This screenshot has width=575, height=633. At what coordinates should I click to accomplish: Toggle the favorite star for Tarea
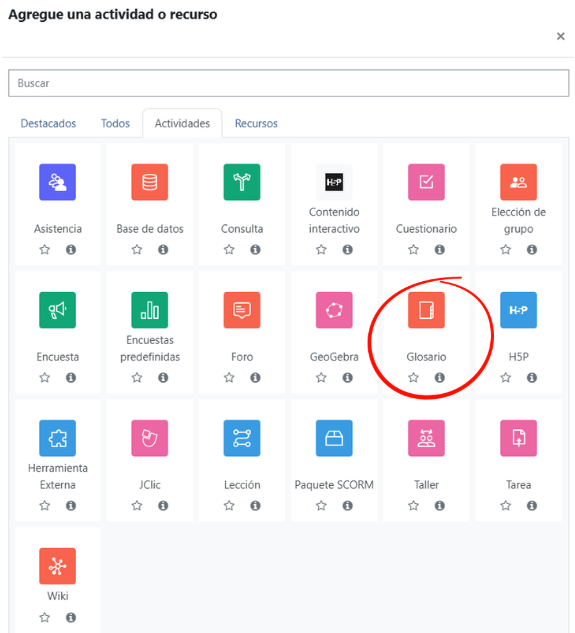[x=506, y=505]
